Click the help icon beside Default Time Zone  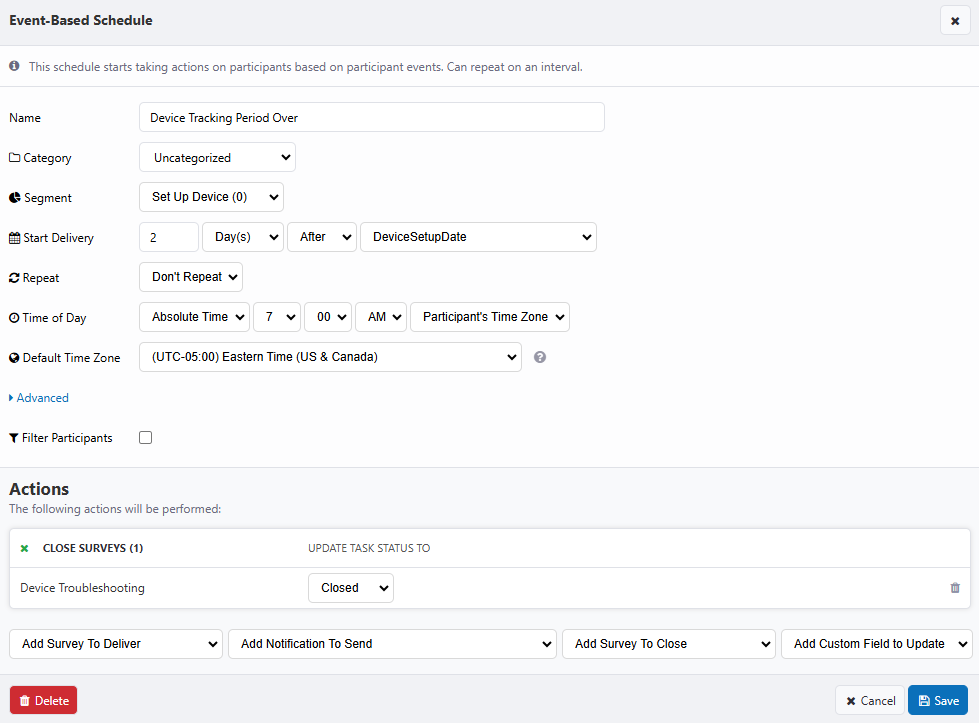[540, 357]
